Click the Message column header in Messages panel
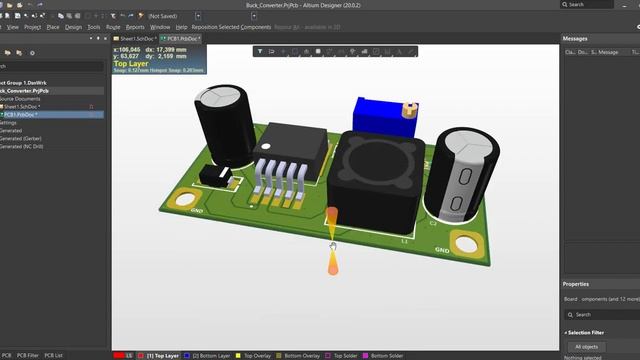 point(608,52)
